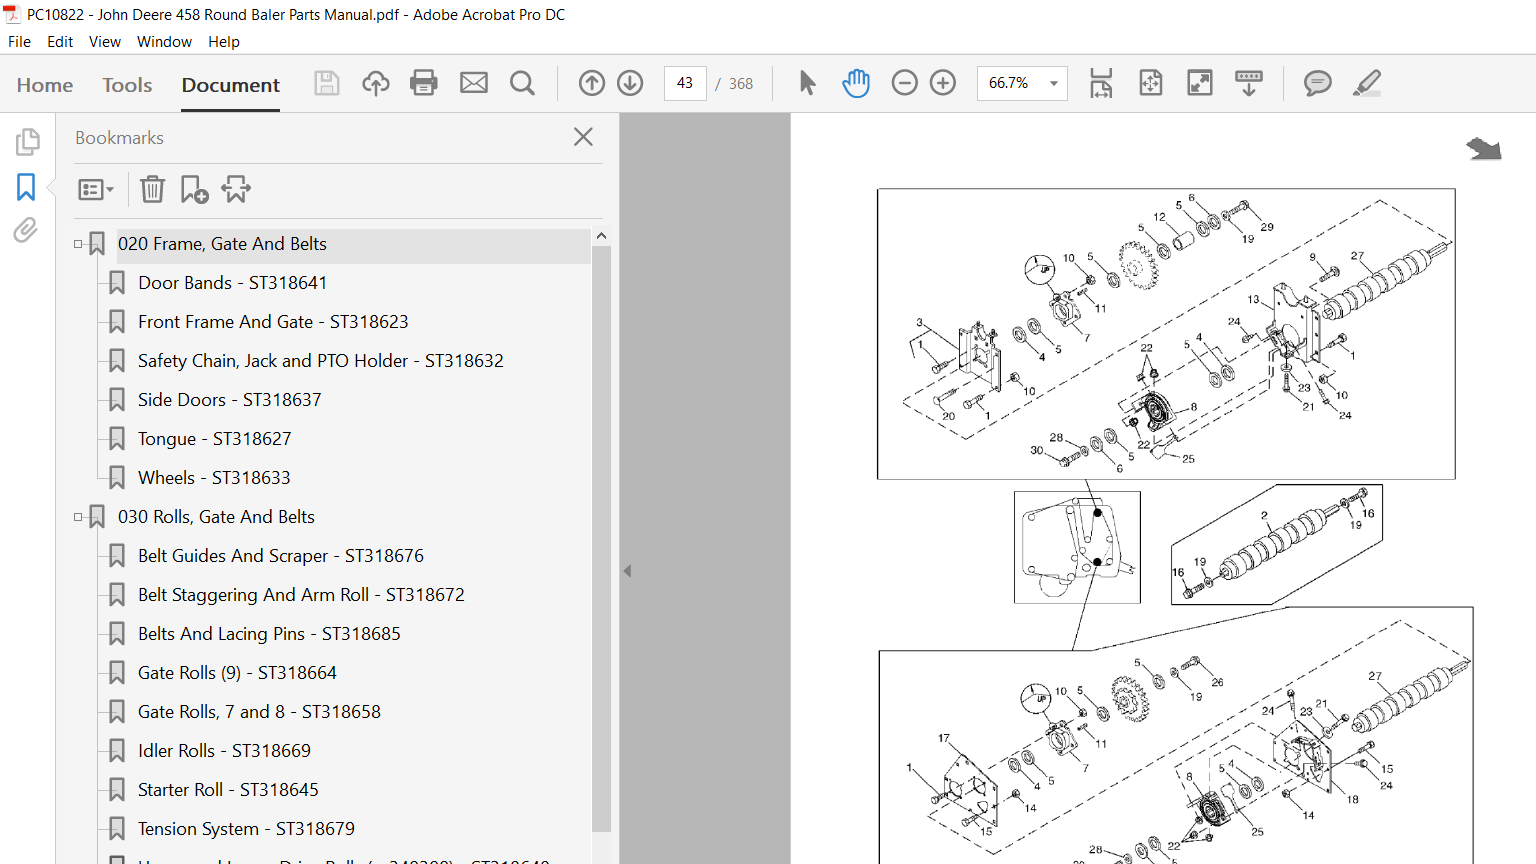Open Page Thumbnails side panel
This screenshot has width=1536, height=864.
click(x=27, y=142)
